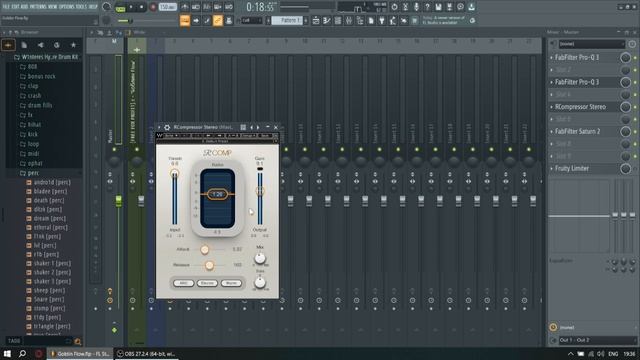
Task: Select the browser starred favorites tab icon
Action: [73, 45]
